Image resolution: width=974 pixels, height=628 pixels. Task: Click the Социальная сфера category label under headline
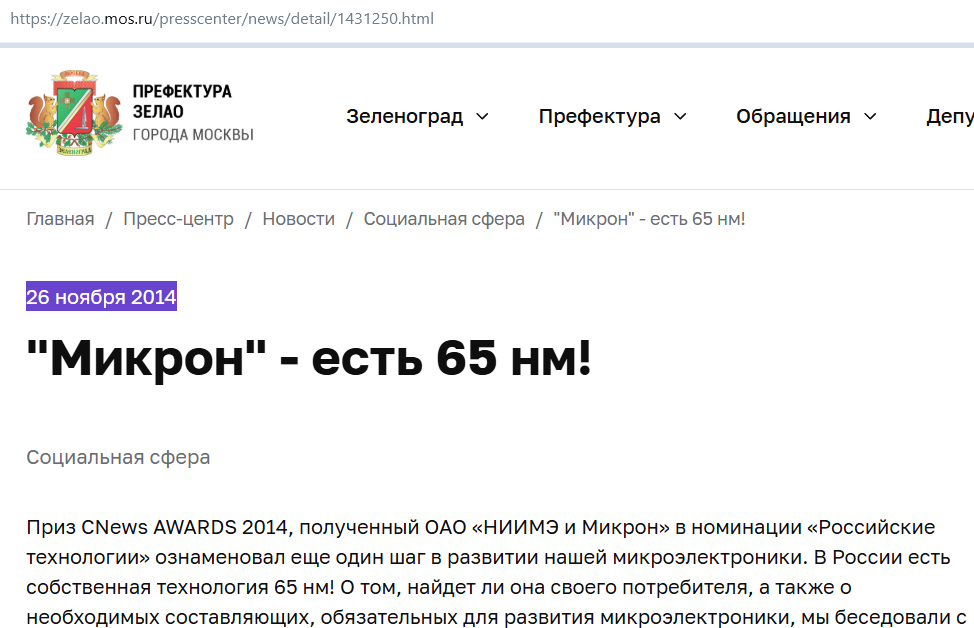tap(118, 458)
